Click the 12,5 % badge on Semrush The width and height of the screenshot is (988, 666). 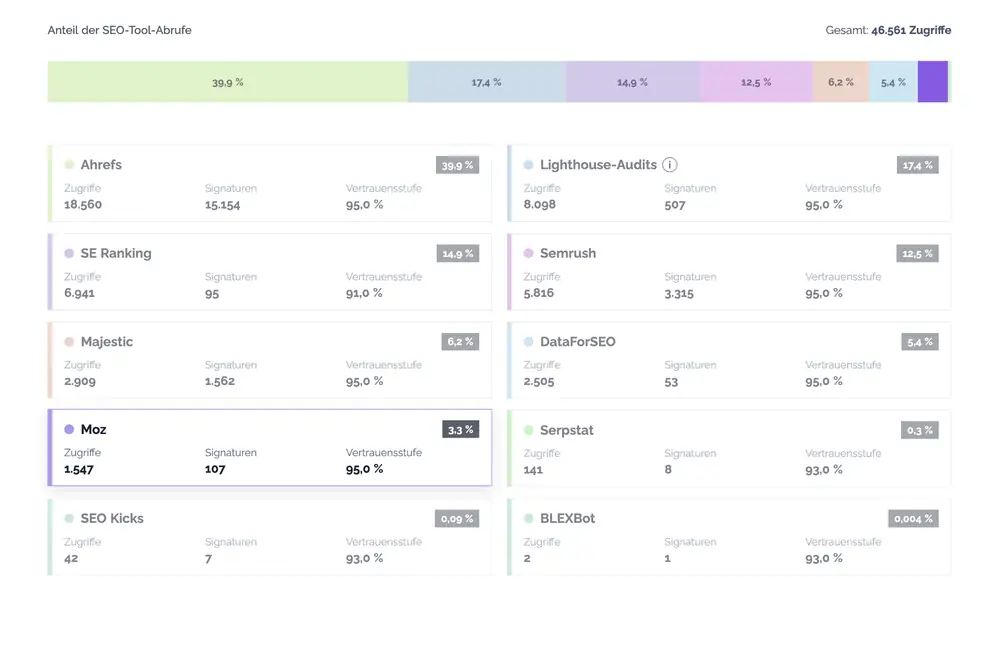point(917,253)
